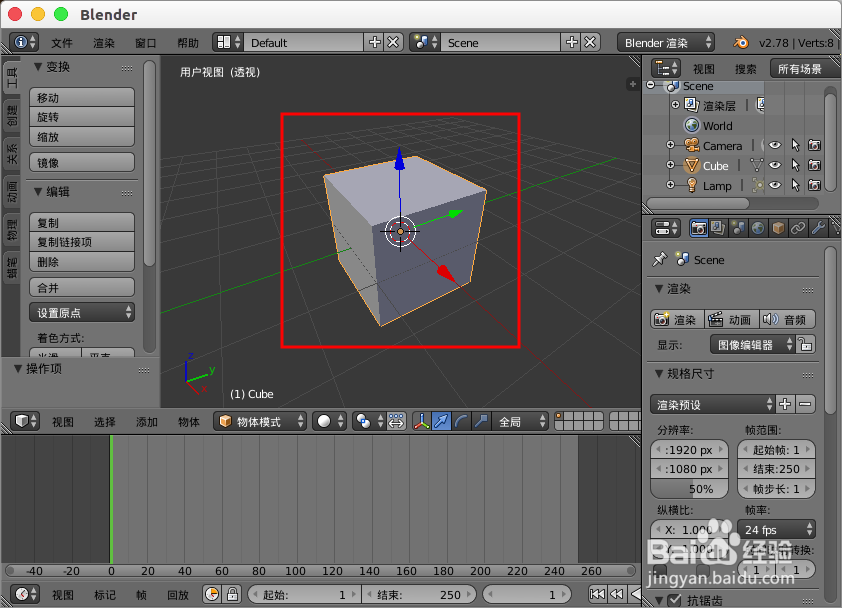
Task: Select the Scene properties tab icon
Action: [738, 228]
